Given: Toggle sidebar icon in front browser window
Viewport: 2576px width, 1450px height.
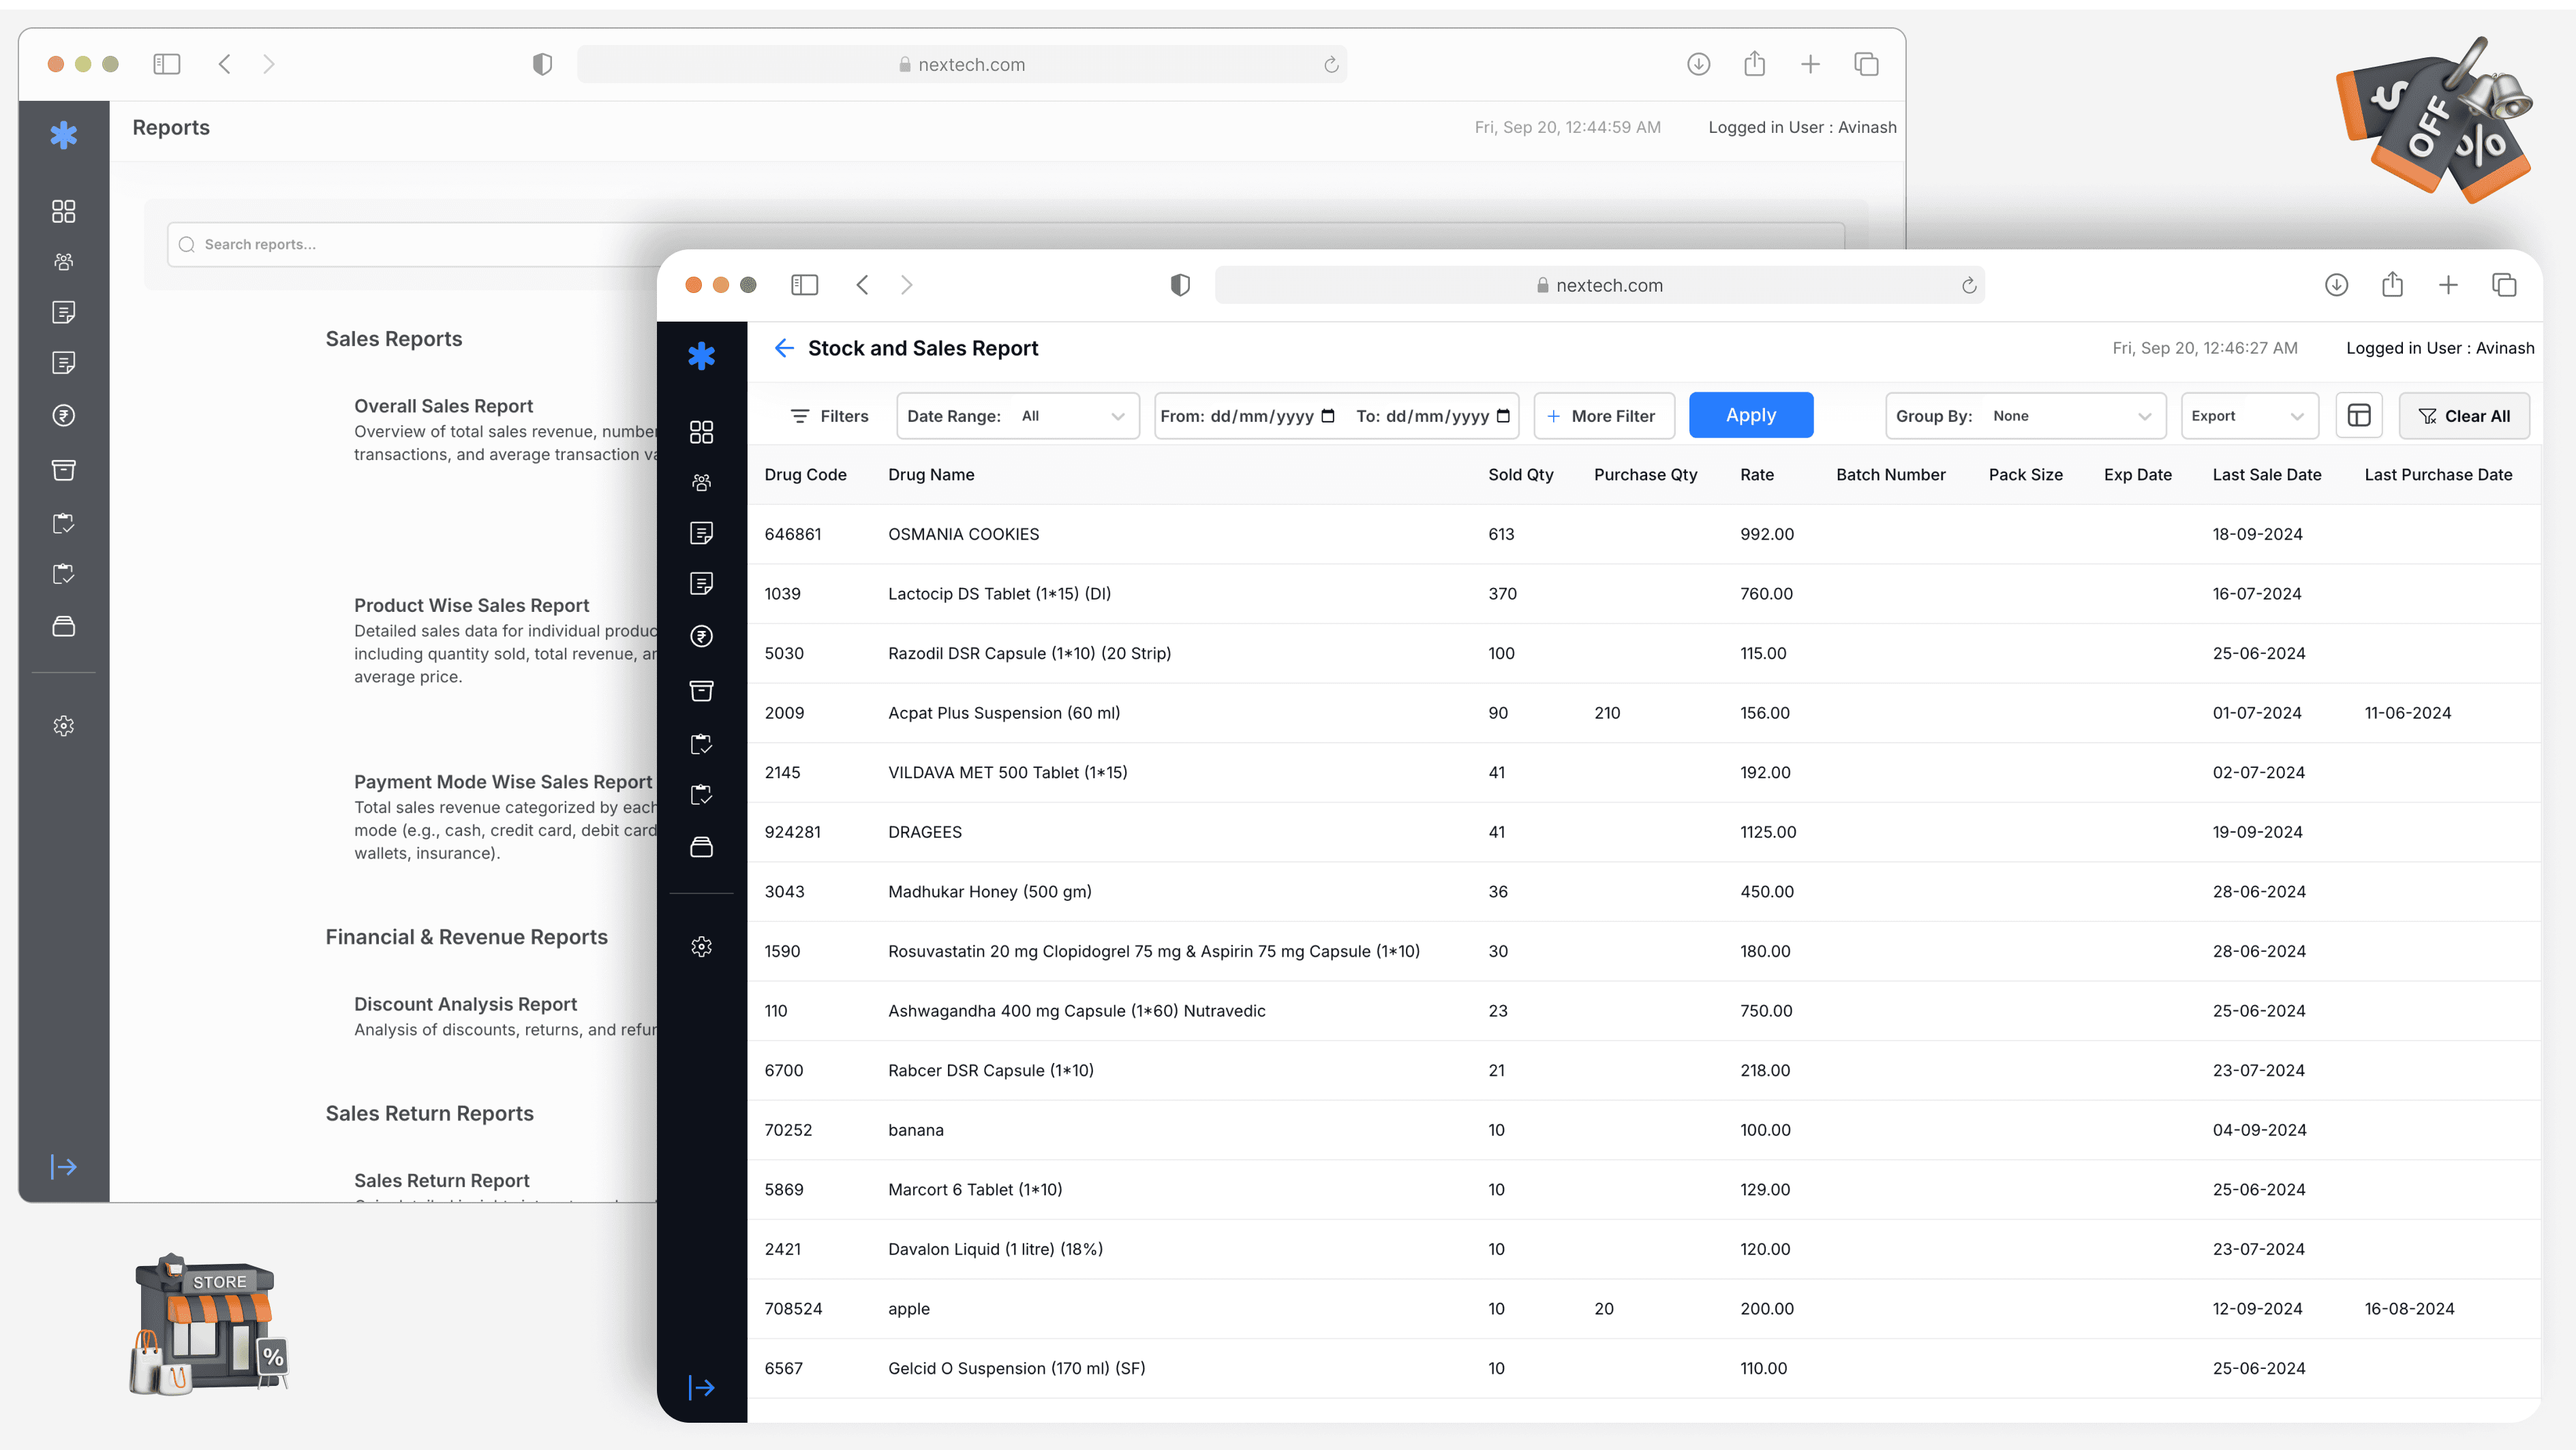Looking at the screenshot, I should pyautogui.click(x=804, y=285).
